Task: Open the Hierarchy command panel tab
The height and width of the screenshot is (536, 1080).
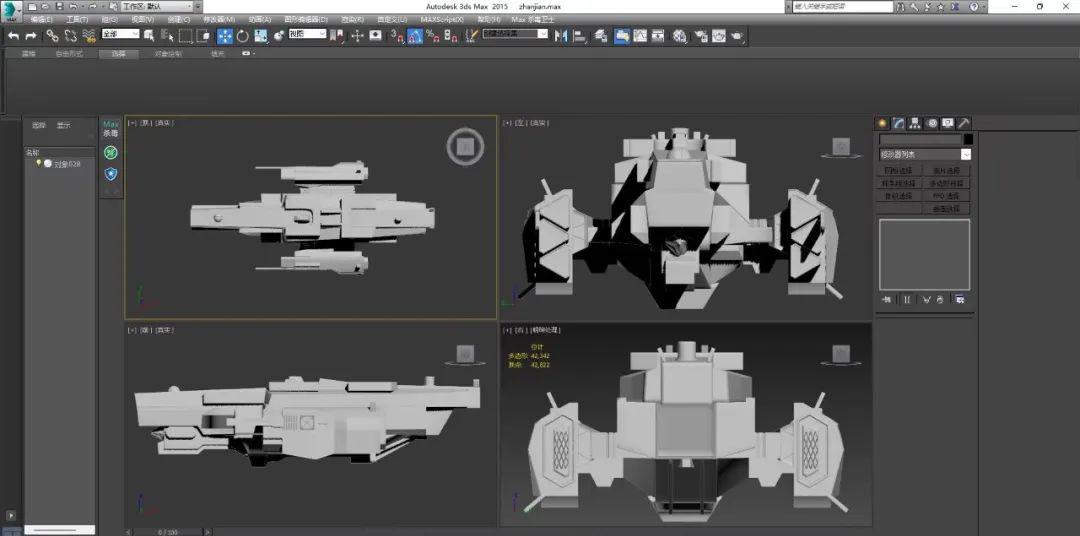Action: tap(915, 123)
